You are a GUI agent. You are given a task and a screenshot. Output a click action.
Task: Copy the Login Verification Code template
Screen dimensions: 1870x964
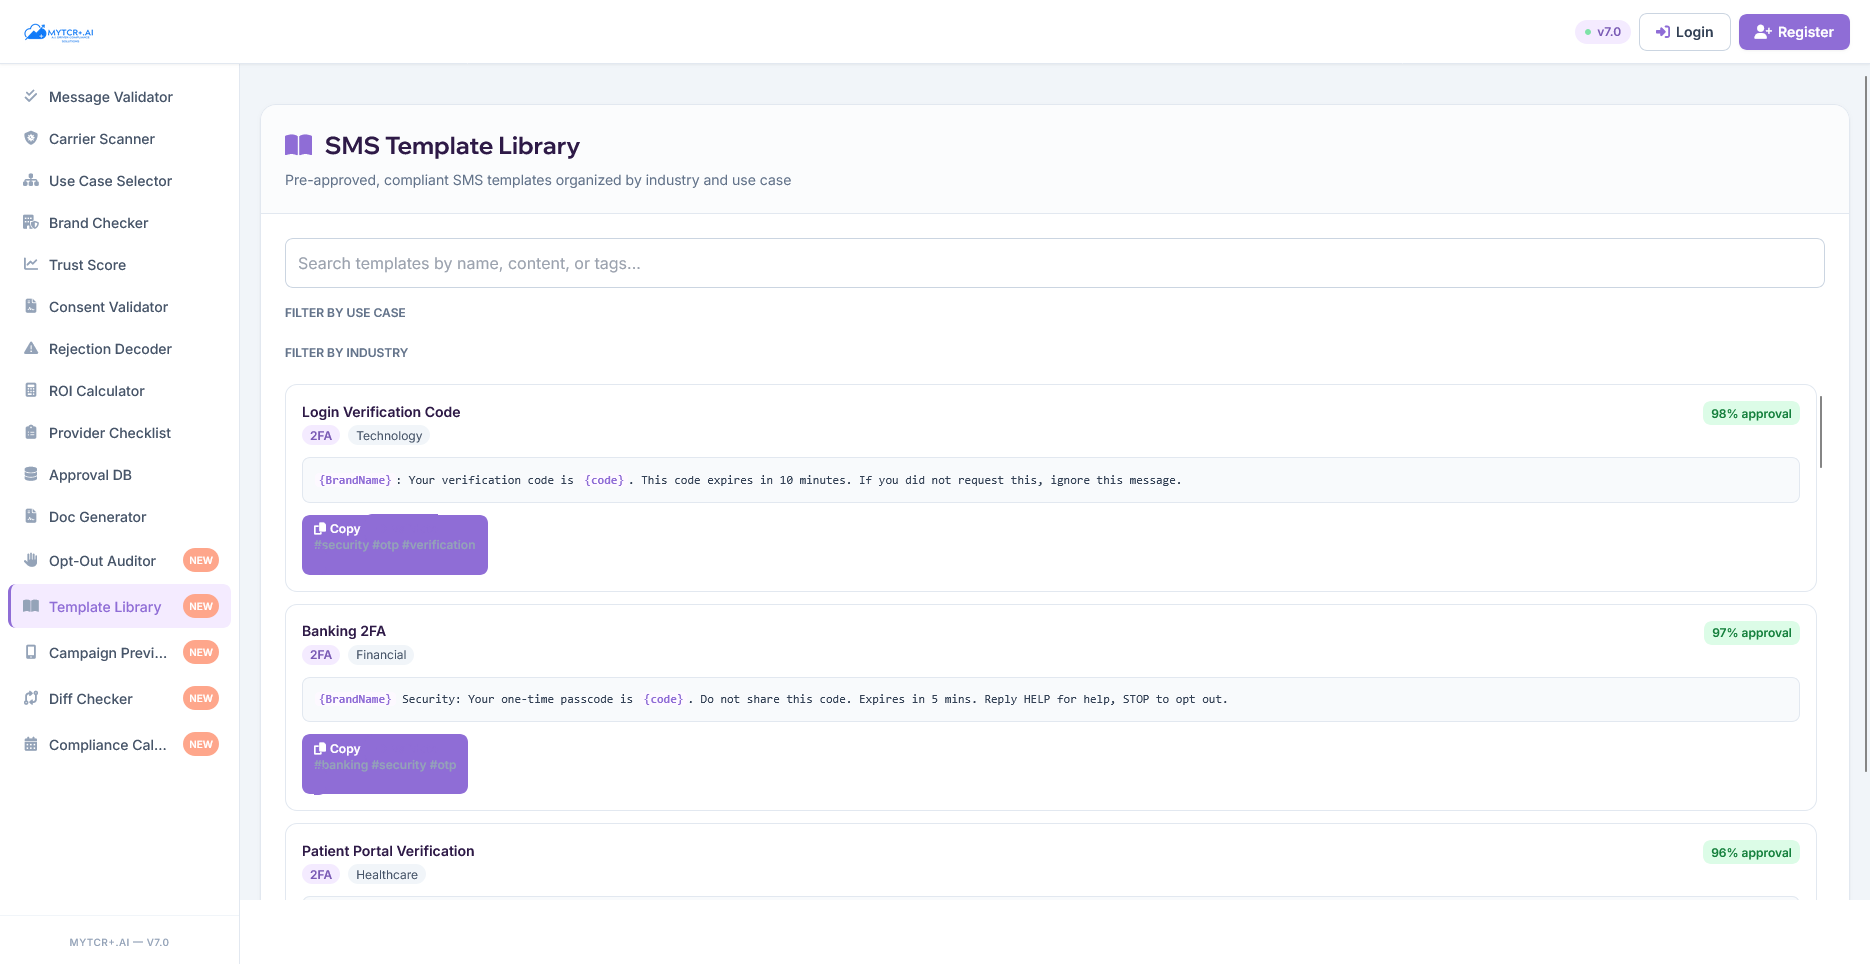pos(338,528)
